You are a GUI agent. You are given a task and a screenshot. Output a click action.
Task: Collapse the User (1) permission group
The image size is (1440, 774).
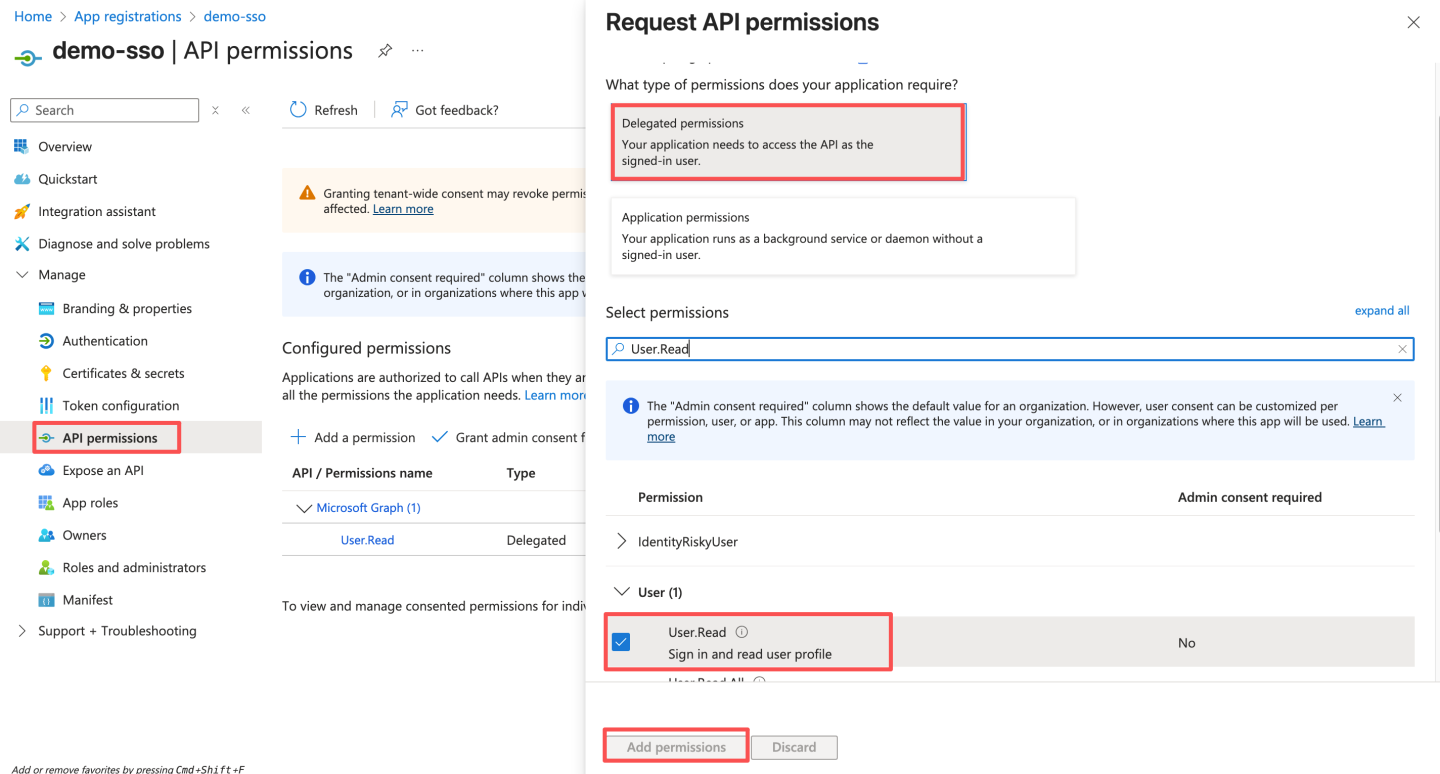click(x=622, y=592)
